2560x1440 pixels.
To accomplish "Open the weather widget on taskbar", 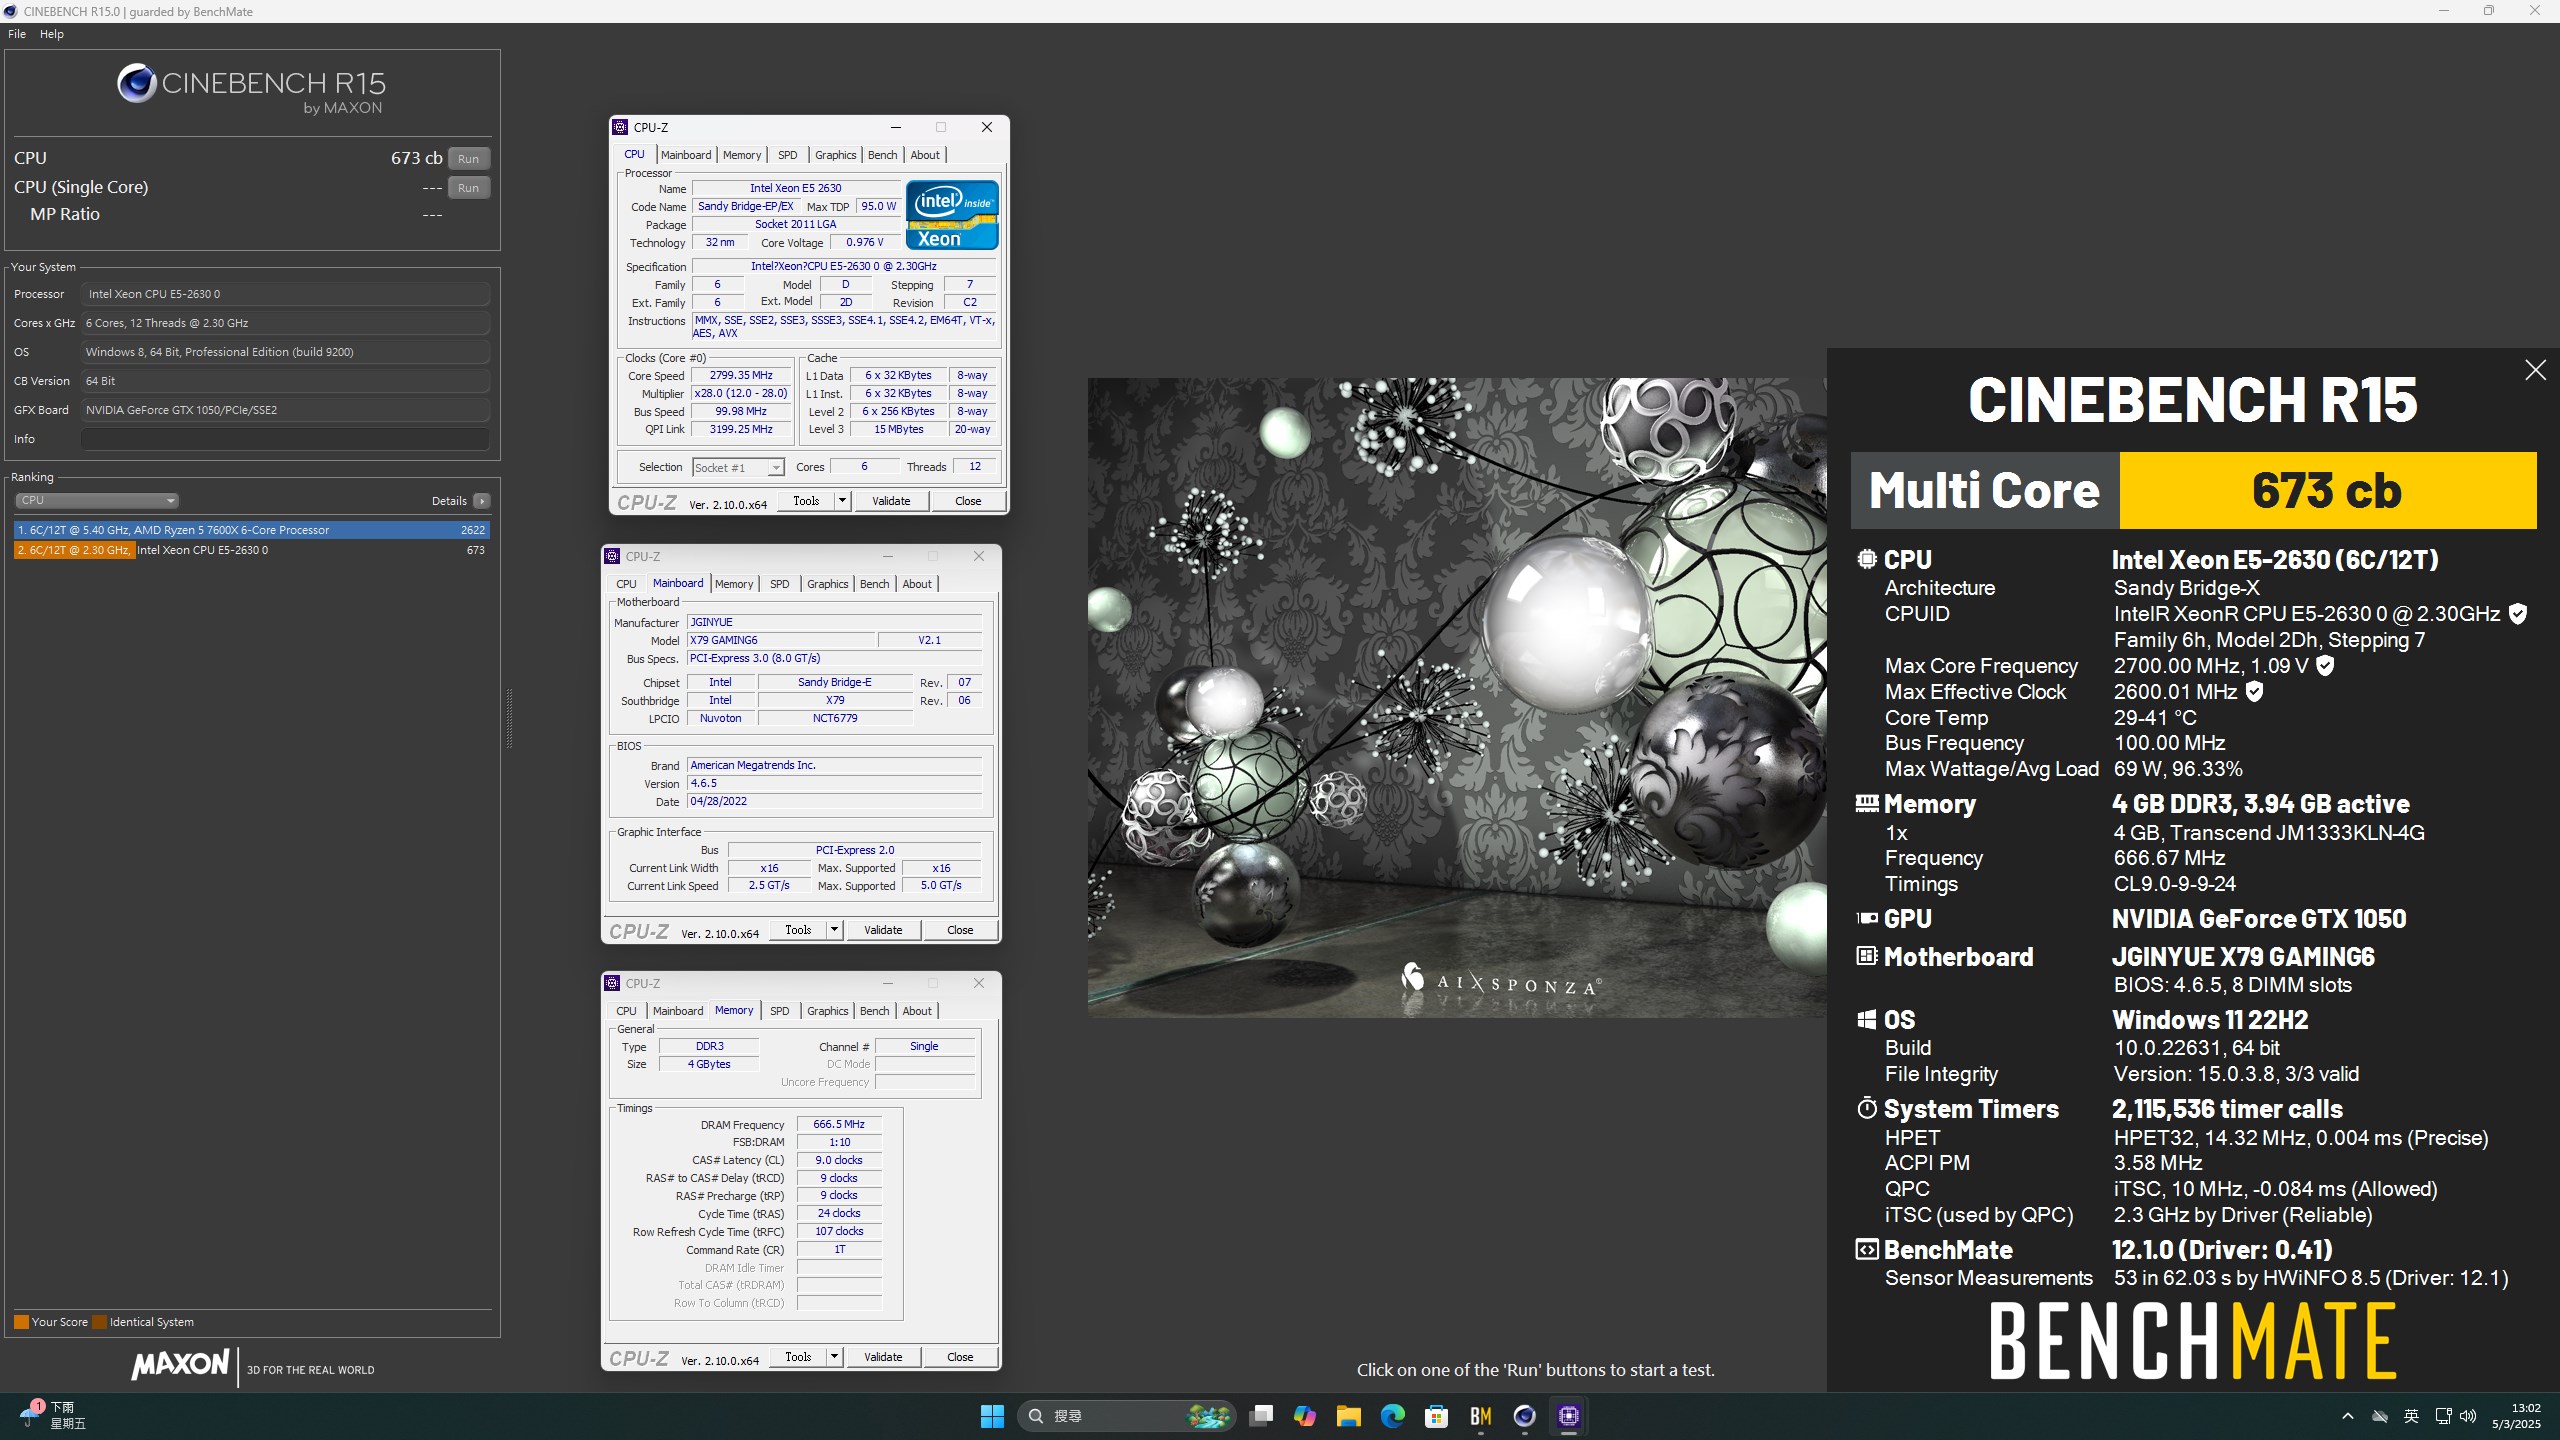I will click(55, 1416).
